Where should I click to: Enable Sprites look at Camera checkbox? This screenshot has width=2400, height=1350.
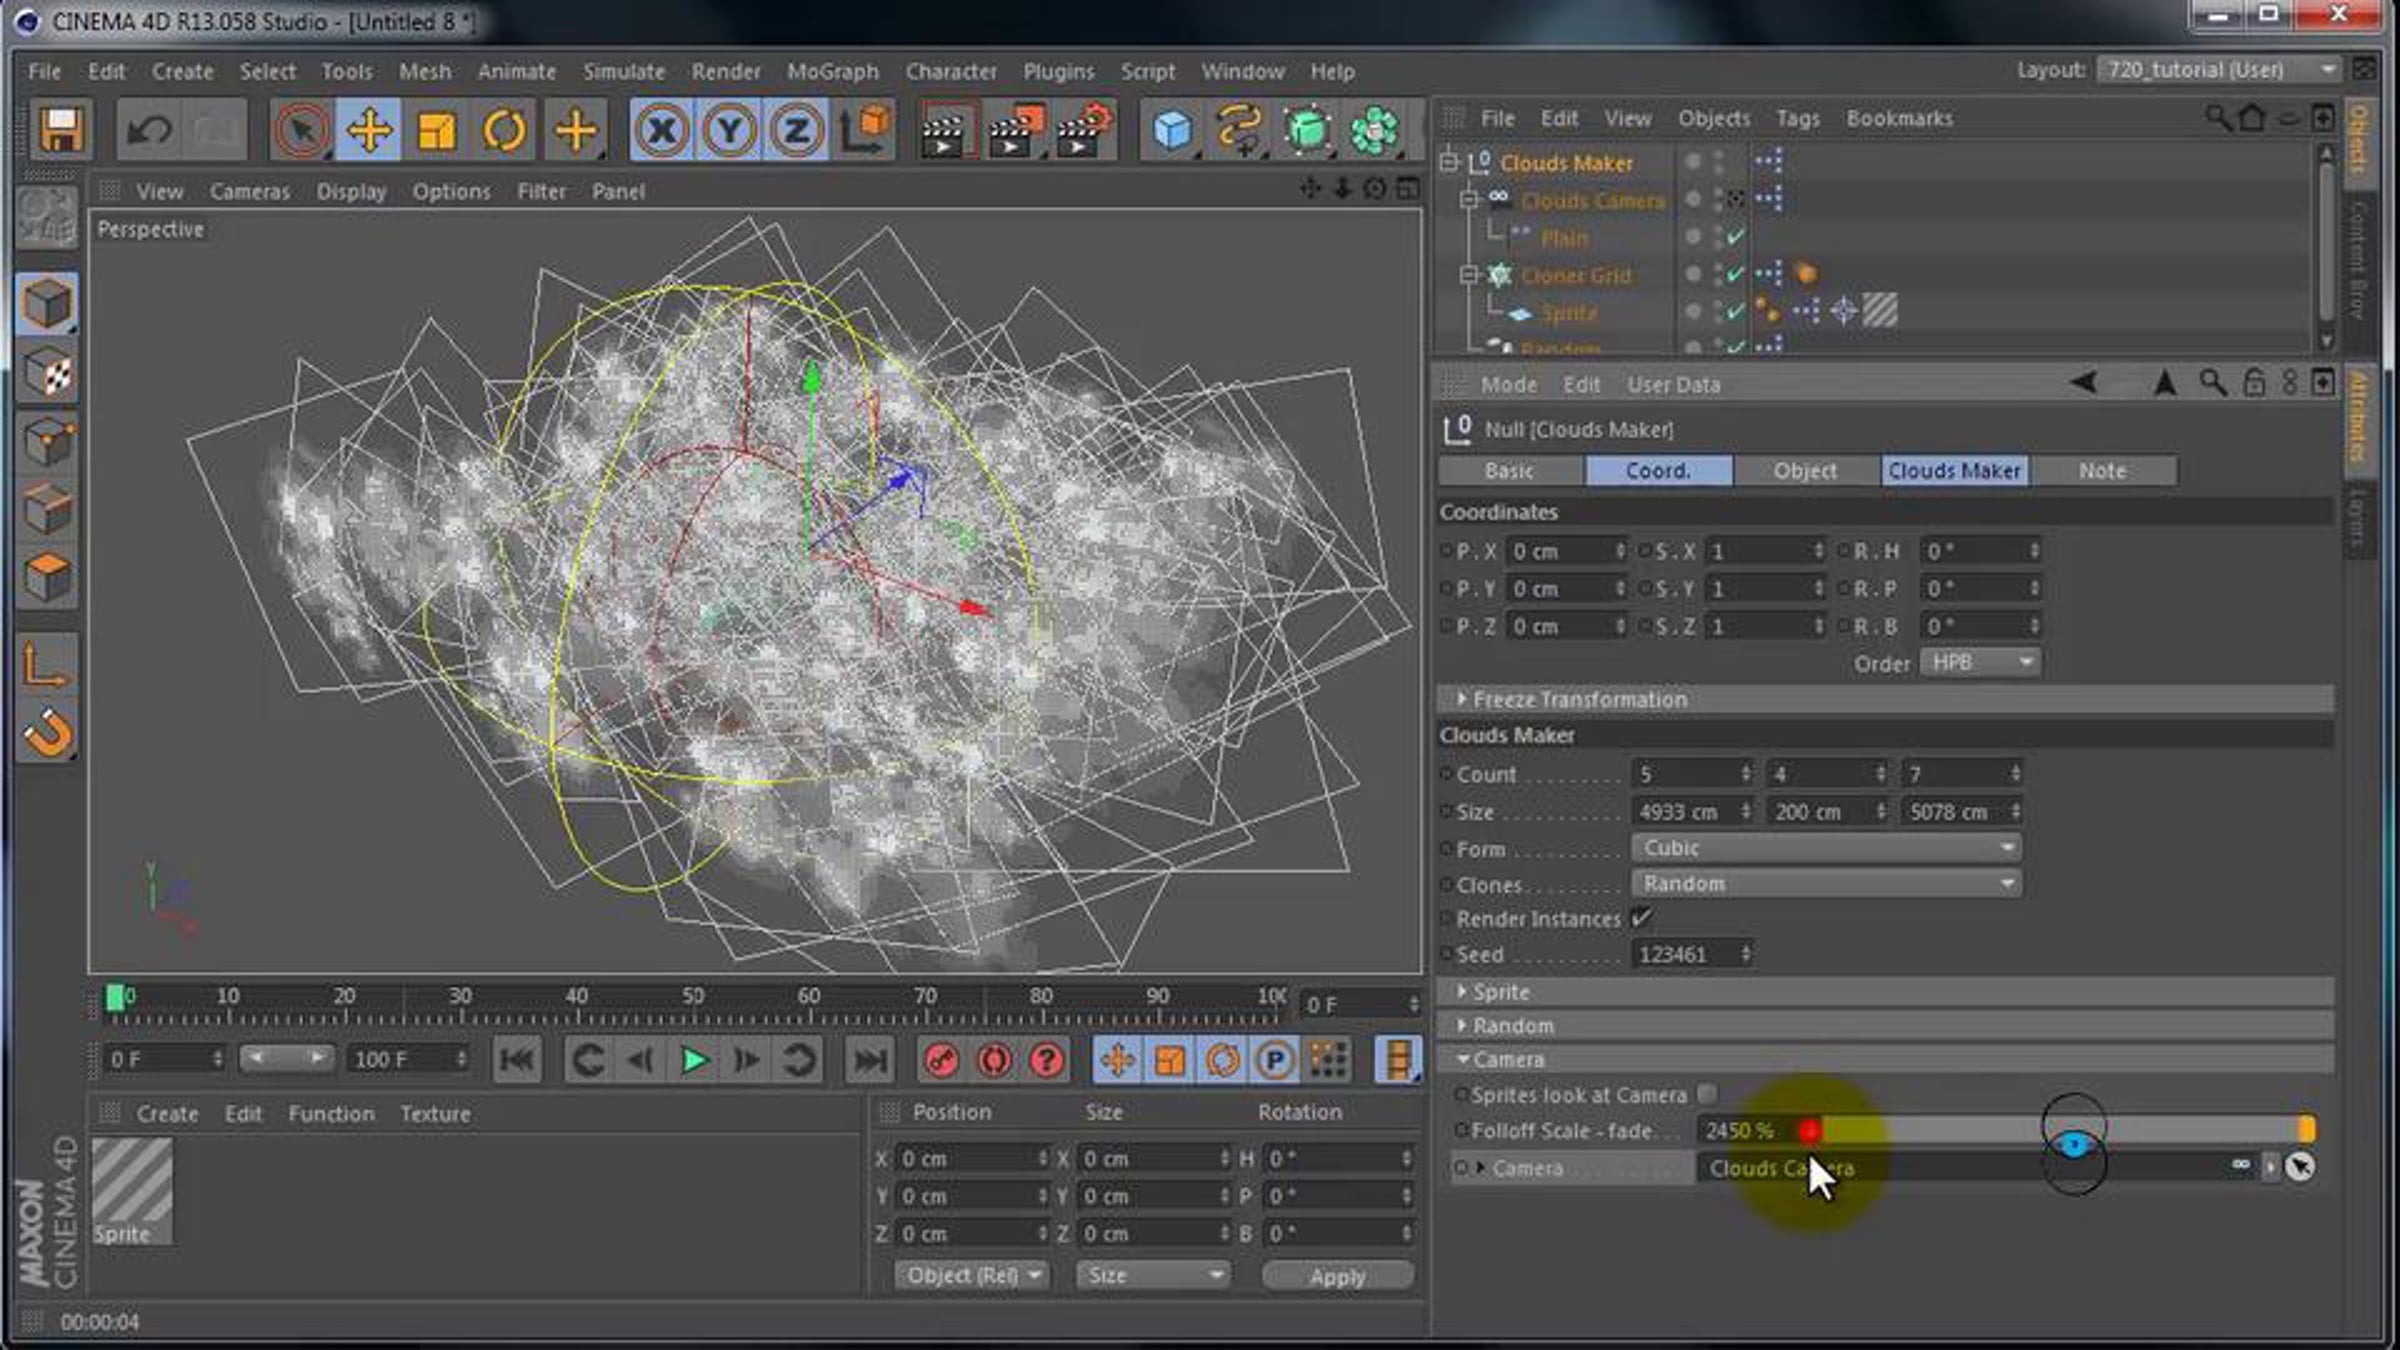[1707, 1094]
